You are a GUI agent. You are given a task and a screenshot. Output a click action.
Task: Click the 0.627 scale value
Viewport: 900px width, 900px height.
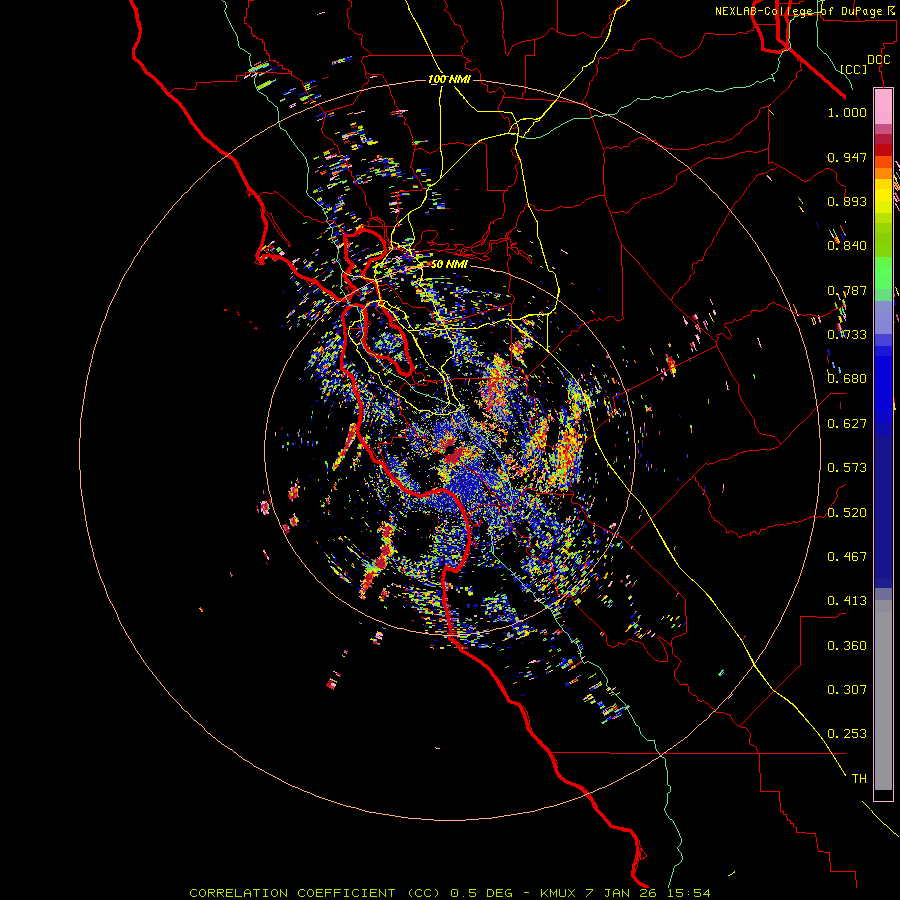click(x=847, y=424)
